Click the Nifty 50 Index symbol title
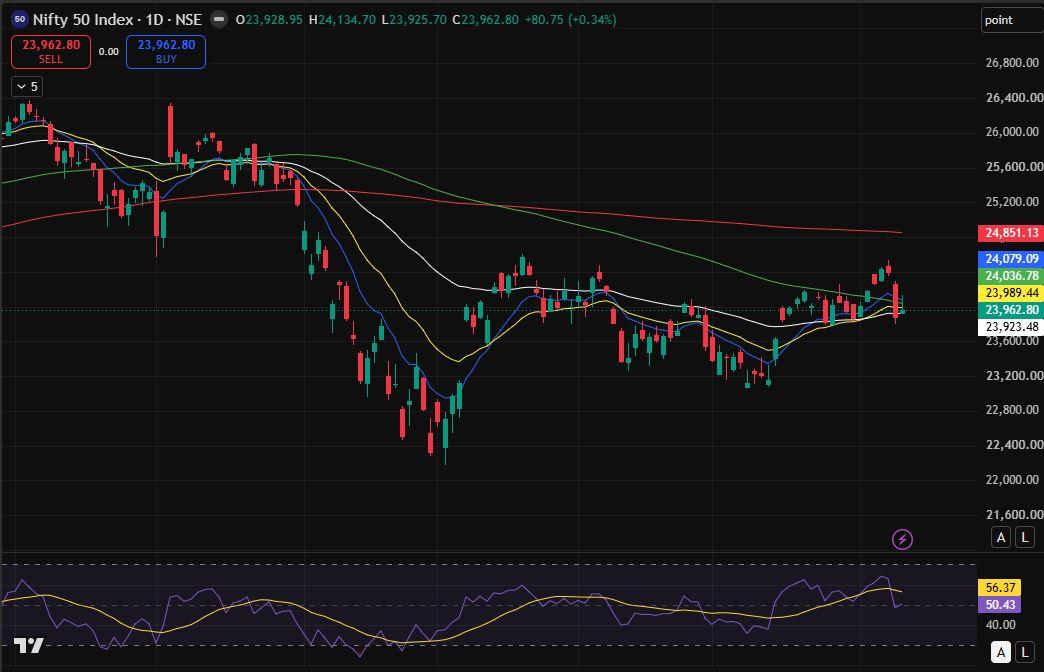 [117, 20]
